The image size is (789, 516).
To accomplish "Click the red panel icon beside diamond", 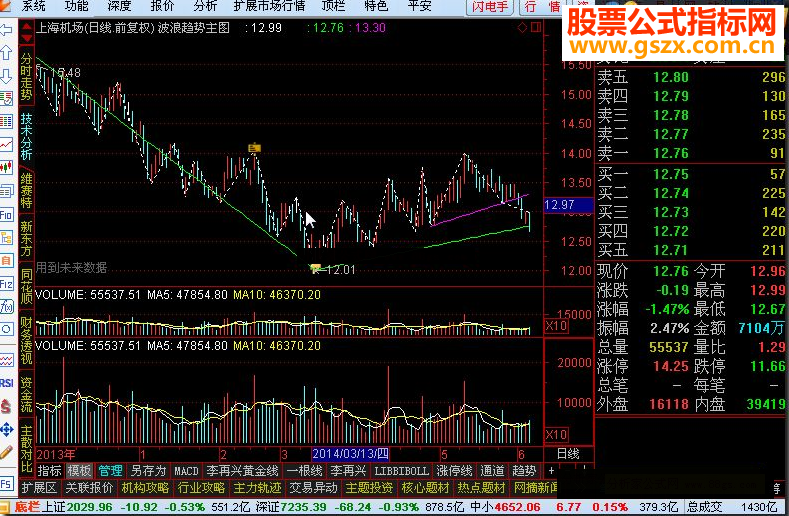I will click(536, 27).
